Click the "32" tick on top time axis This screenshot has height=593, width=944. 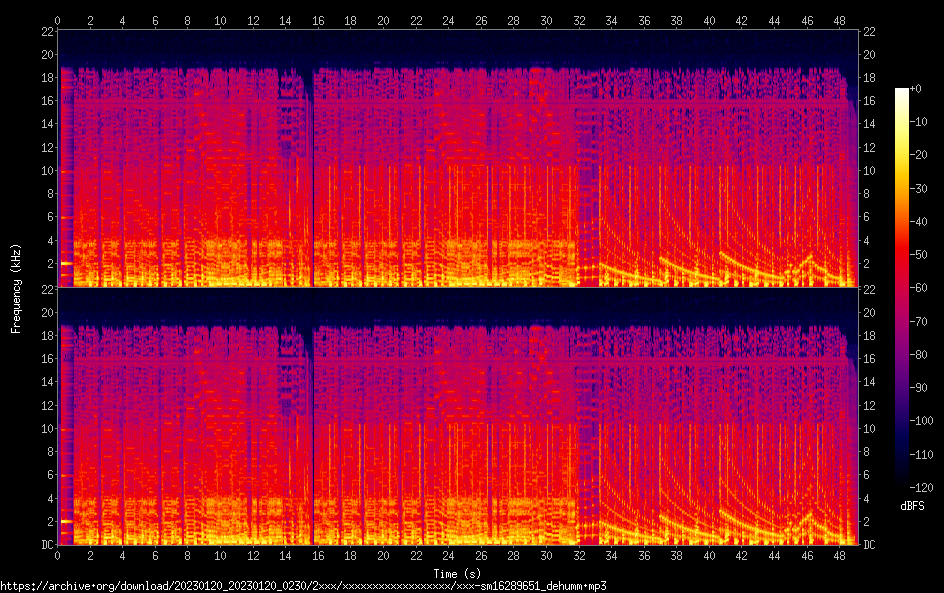click(578, 19)
